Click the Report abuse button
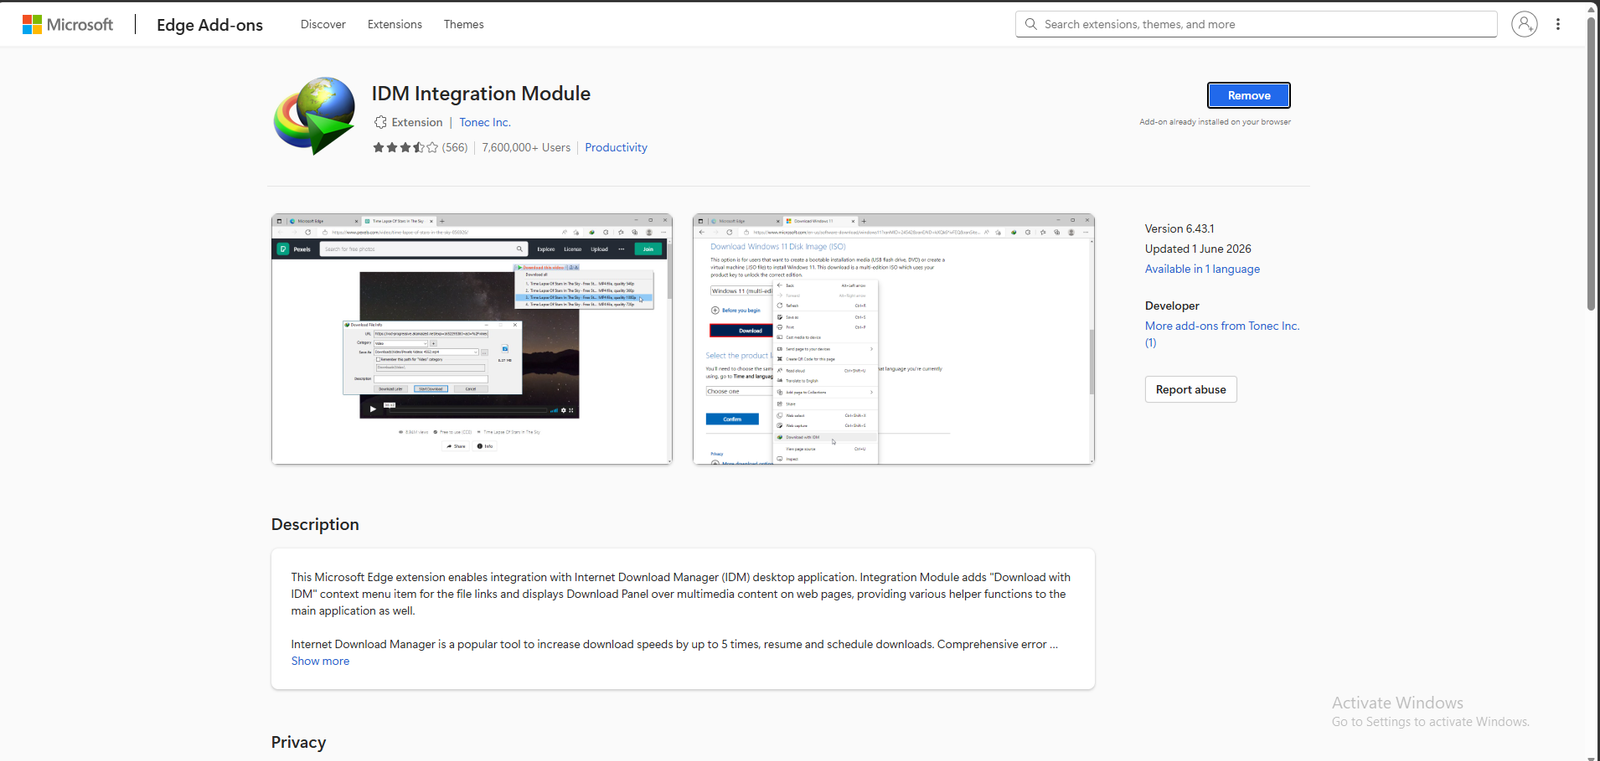Viewport: 1600px width, 761px height. (1191, 389)
